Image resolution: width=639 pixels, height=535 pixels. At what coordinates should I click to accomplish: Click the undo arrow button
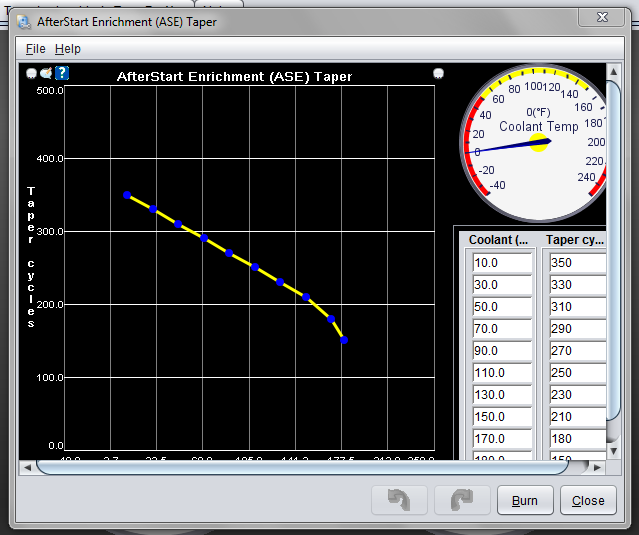click(399, 501)
